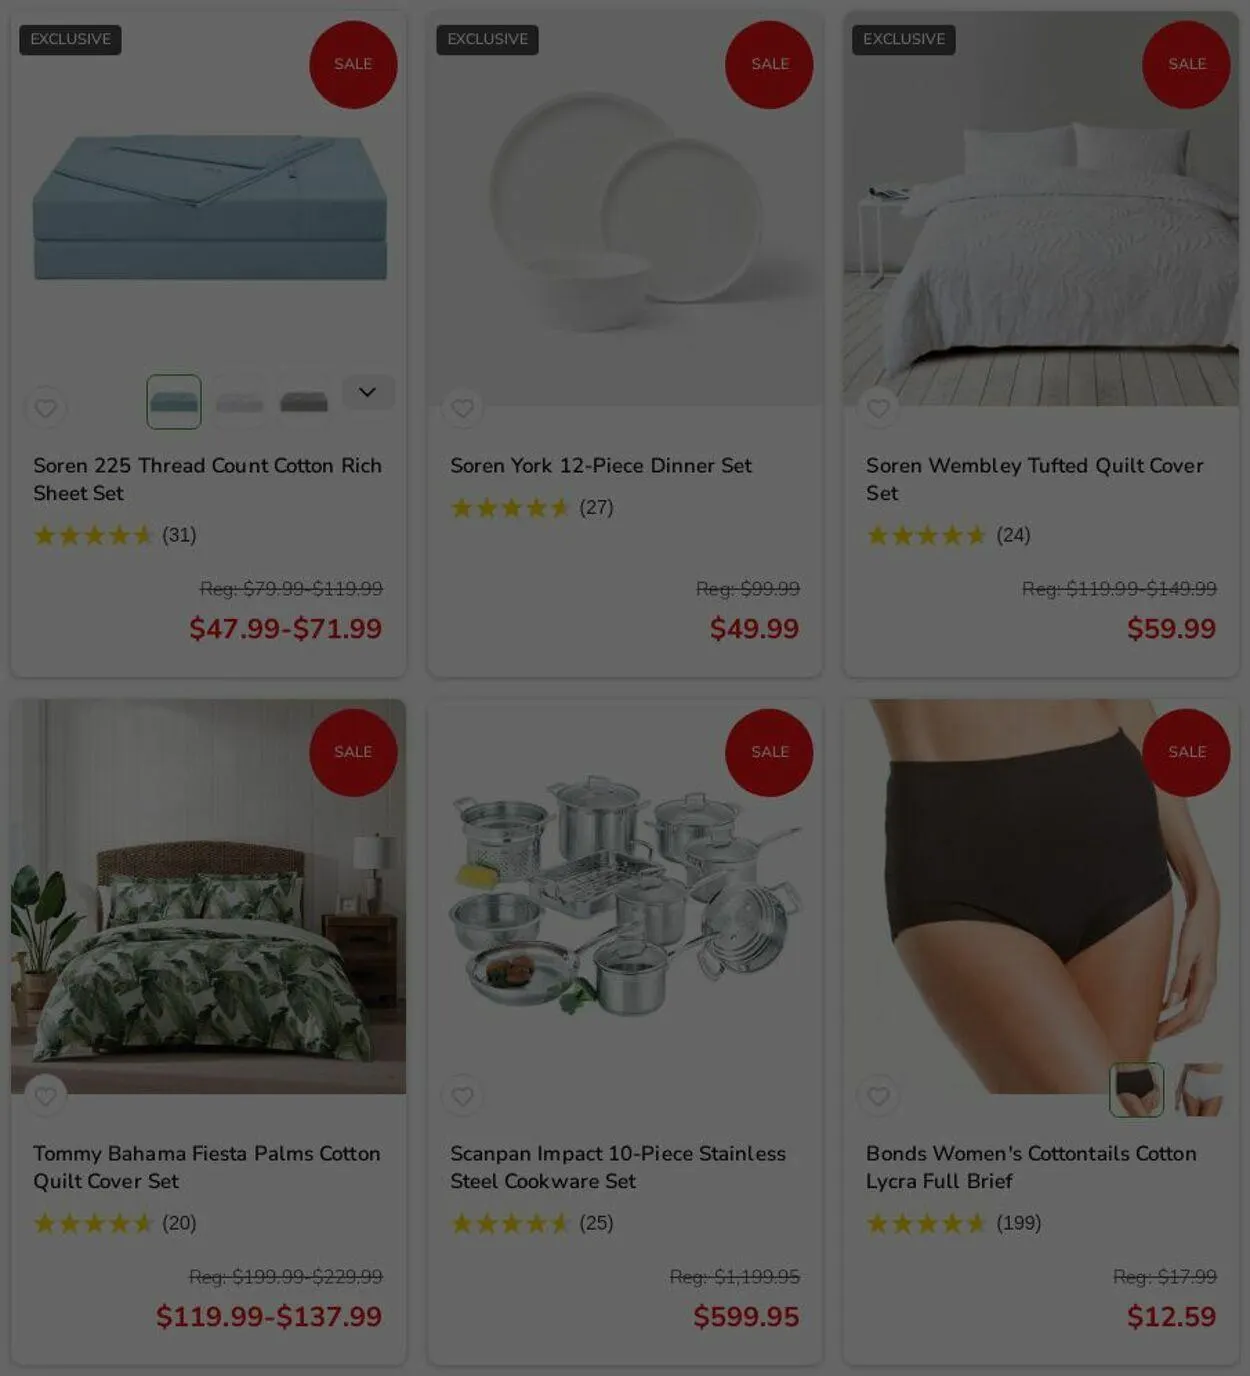The image size is (1250, 1376).
Task: Select blue colour swatch for Sheet Set
Action: coord(174,402)
